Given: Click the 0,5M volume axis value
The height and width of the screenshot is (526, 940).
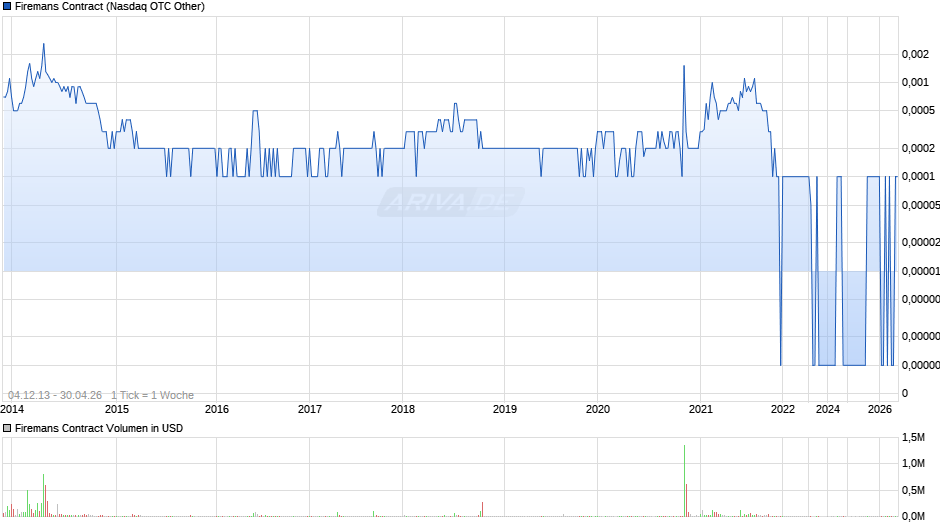Looking at the screenshot, I should pyautogui.click(x=914, y=491).
